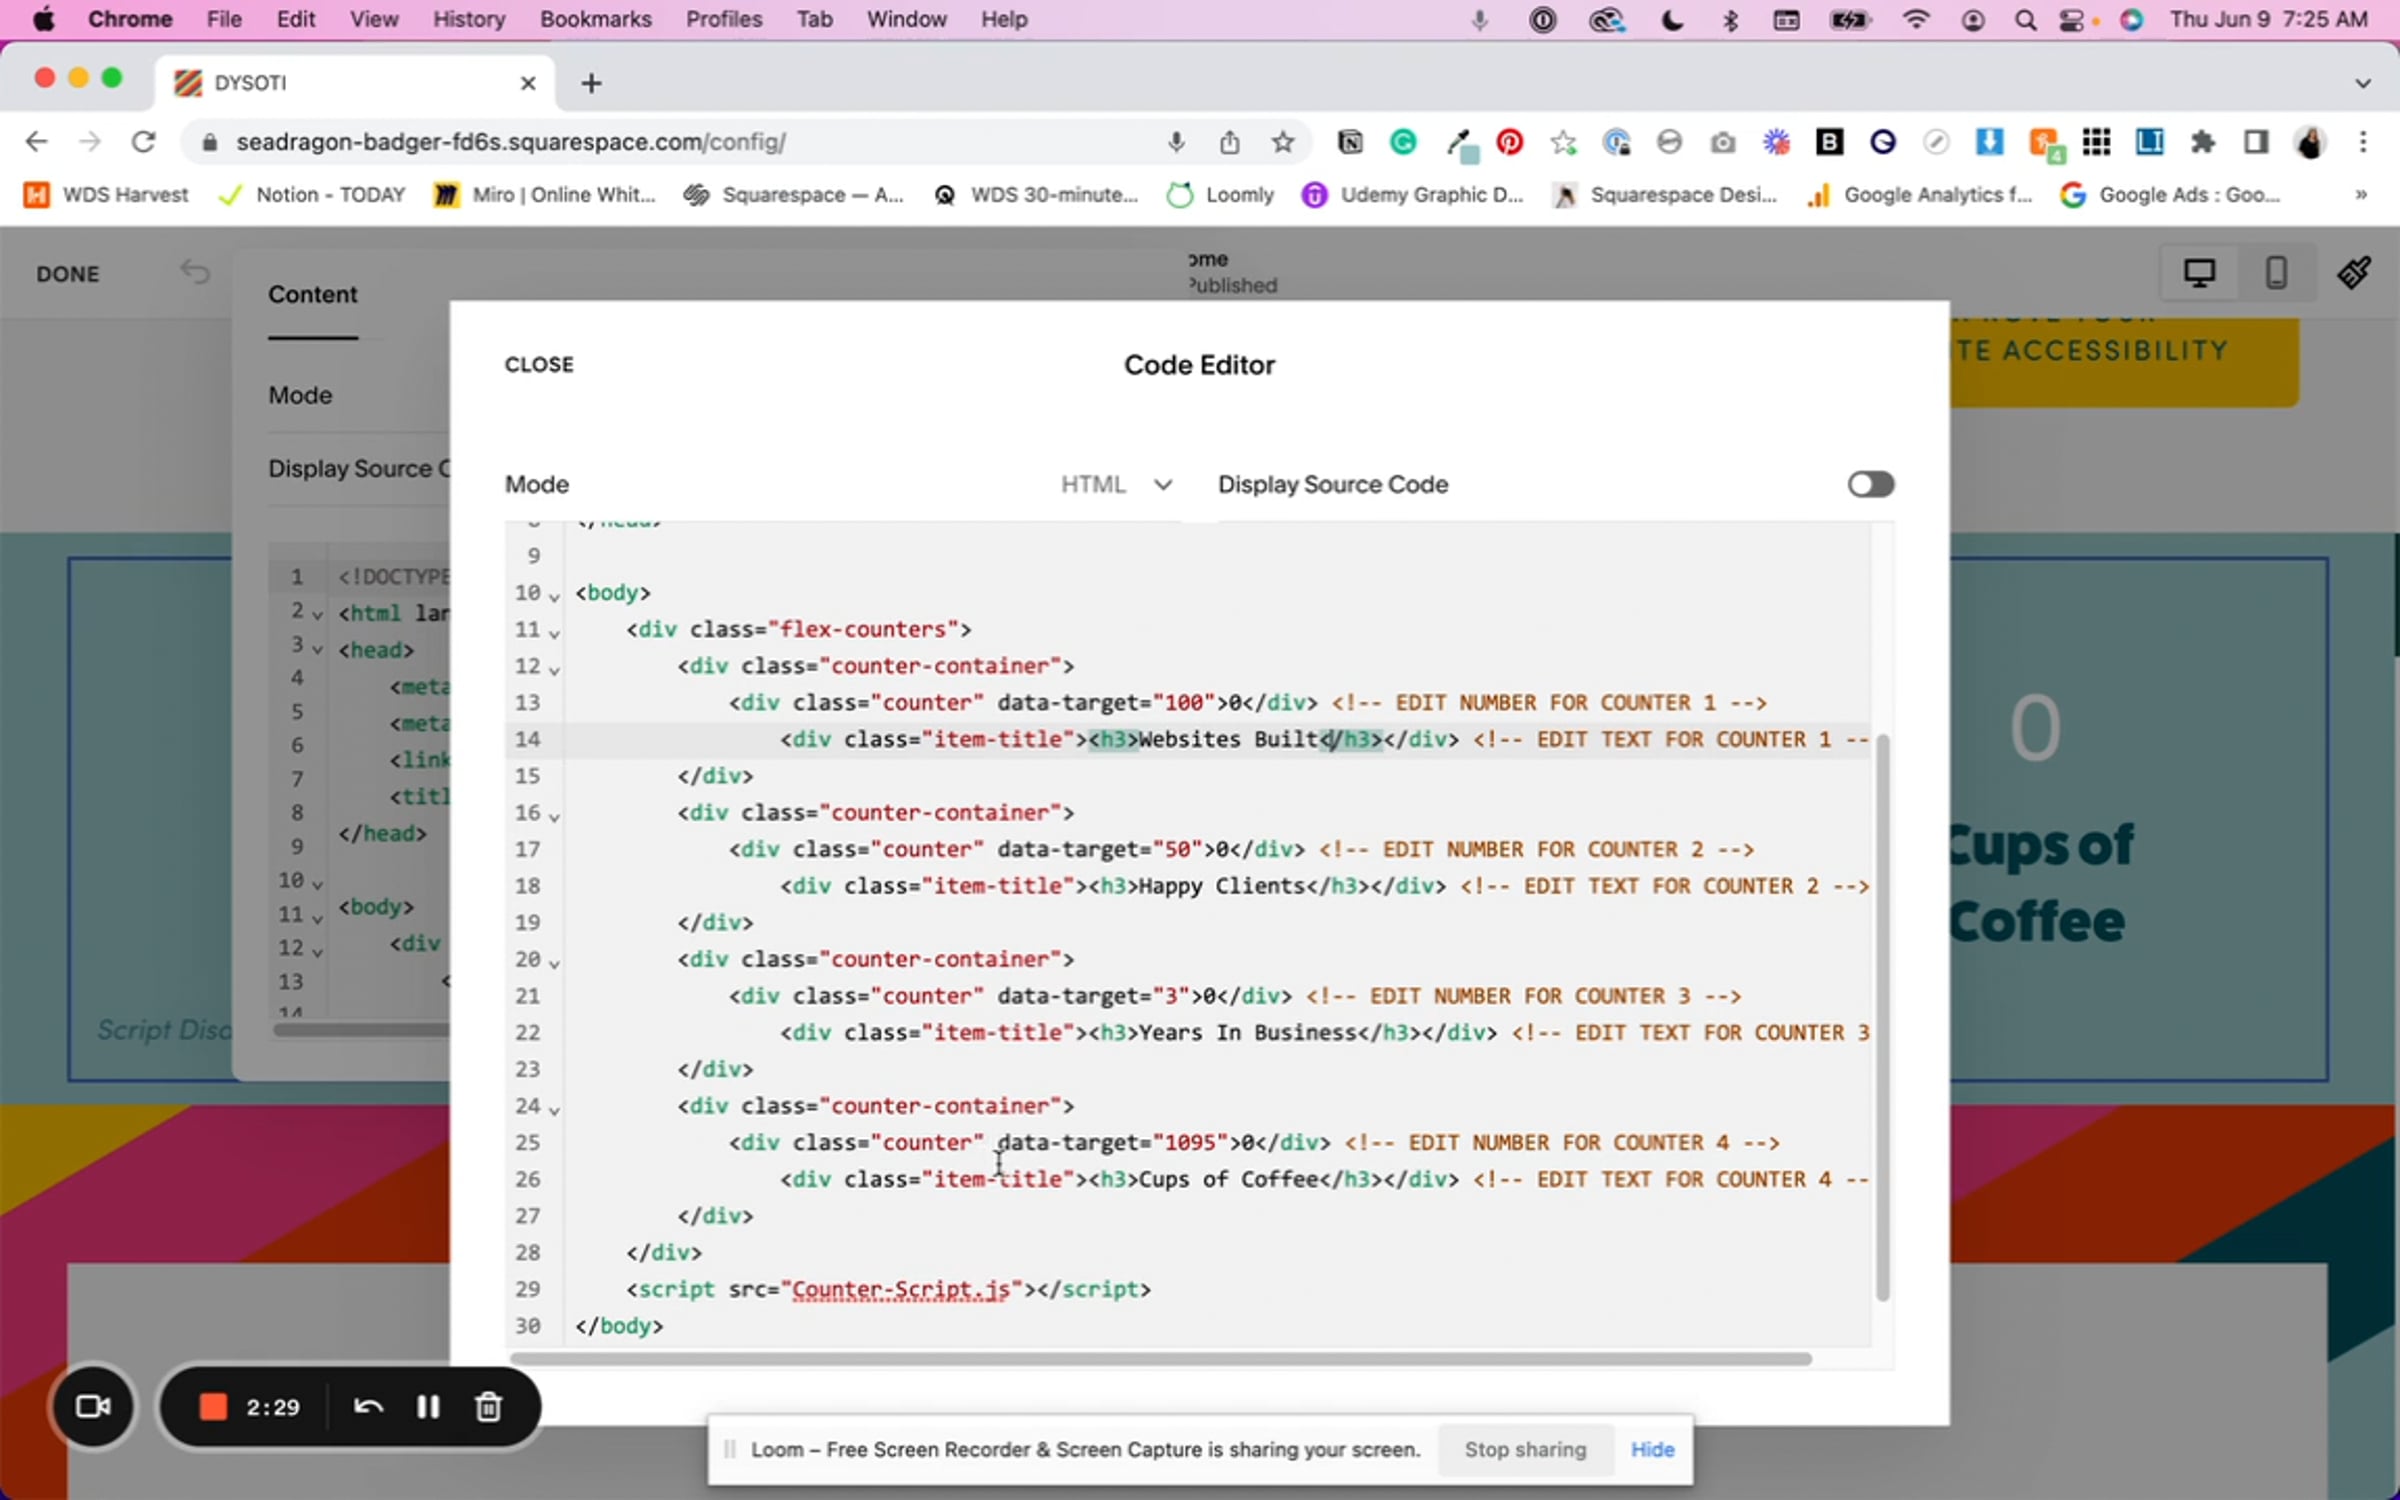Open the site styles paintbrush icon
This screenshot has height=1500, width=2400.
[2354, 273]
